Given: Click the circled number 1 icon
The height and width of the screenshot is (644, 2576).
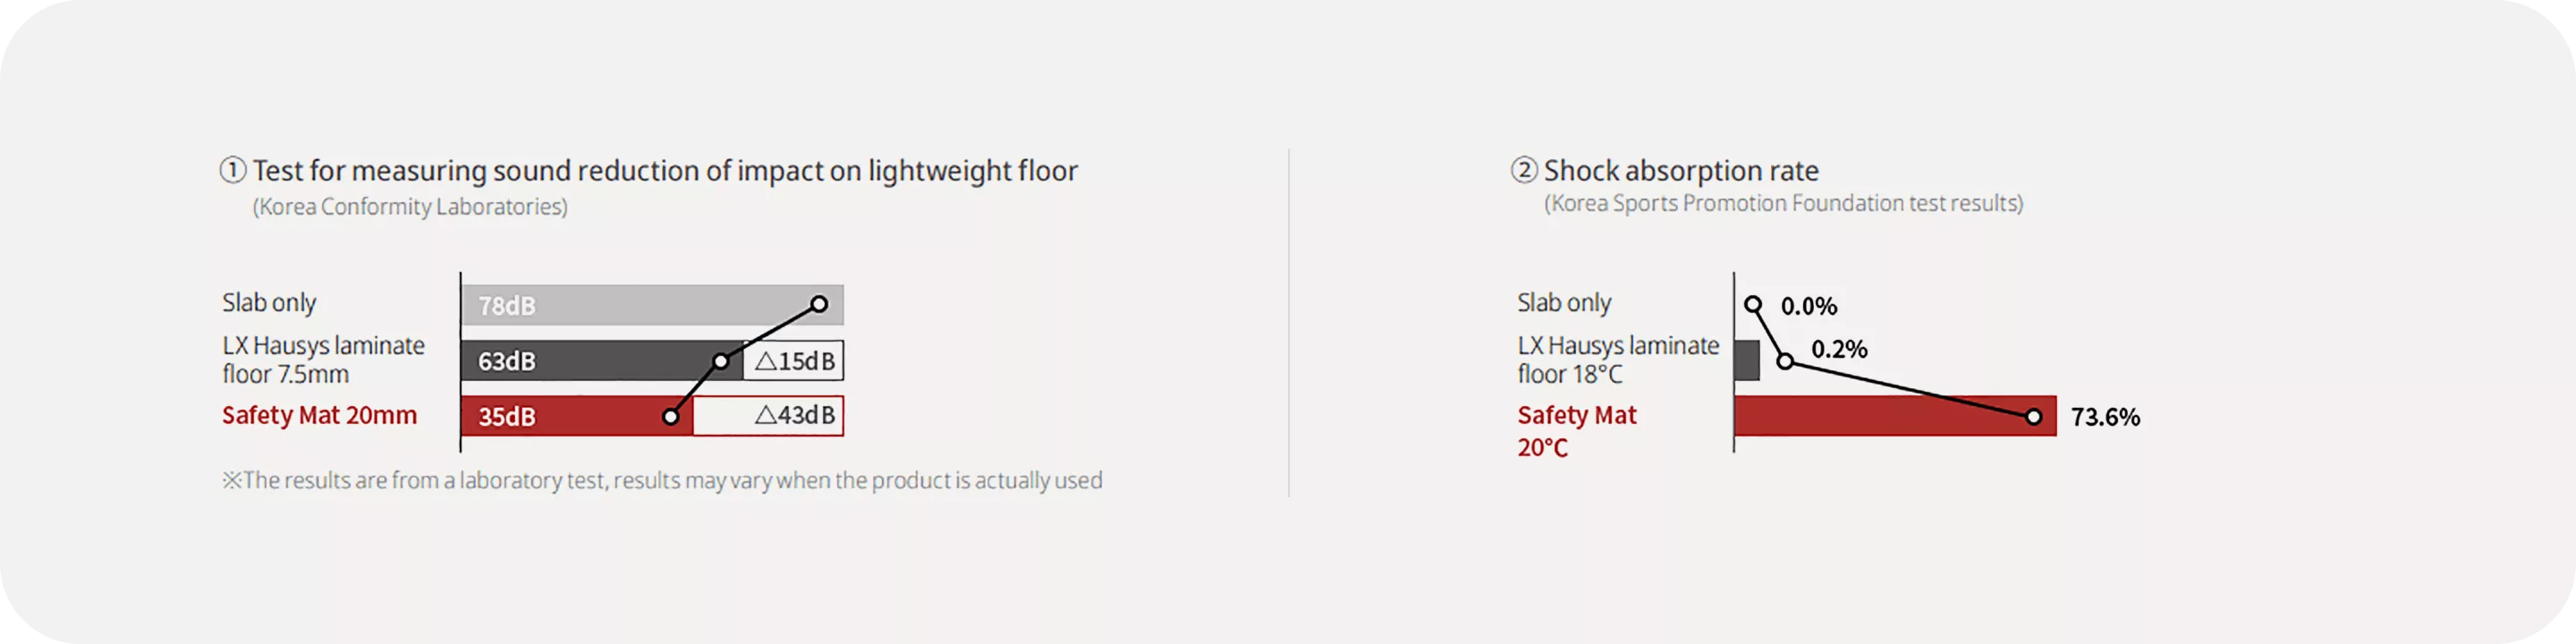Looking at the screenshot, I should 232,170.
